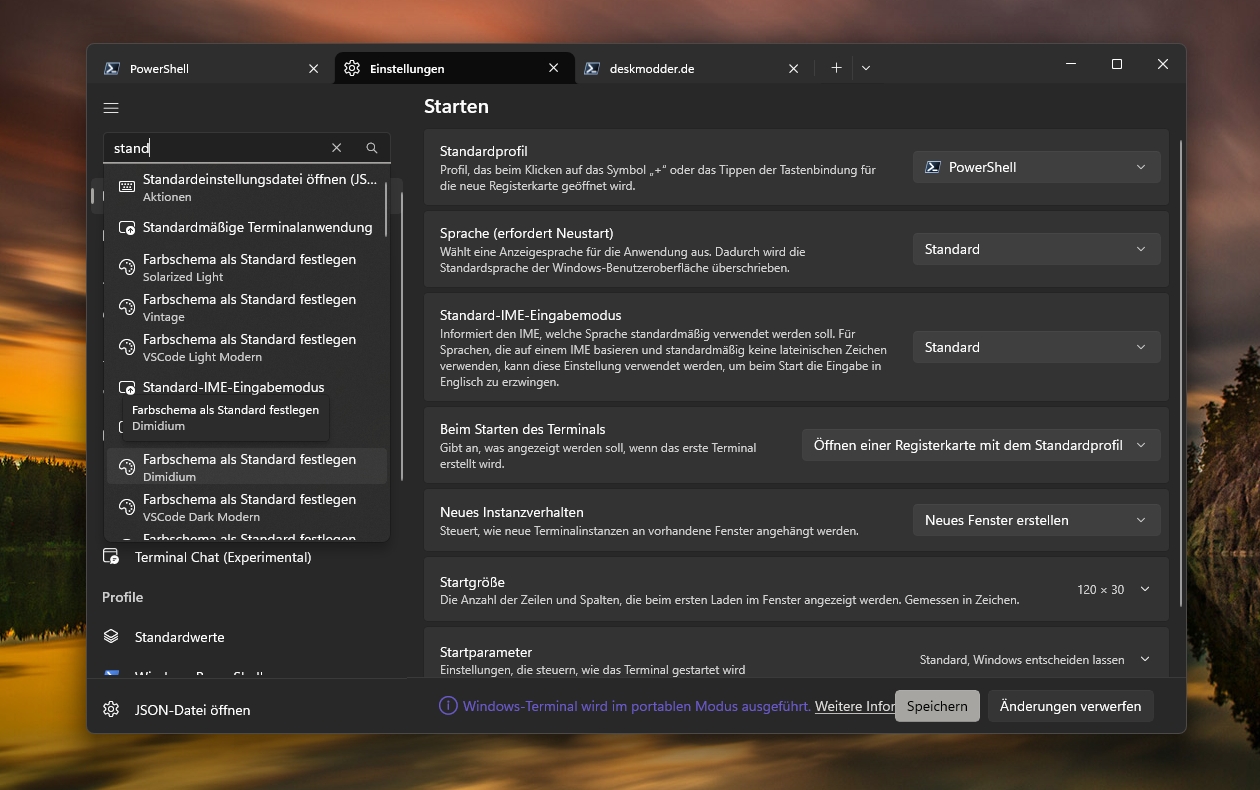
Task: Click the JSON-Datei öffnen gear icon
Action: click(111, 710)
